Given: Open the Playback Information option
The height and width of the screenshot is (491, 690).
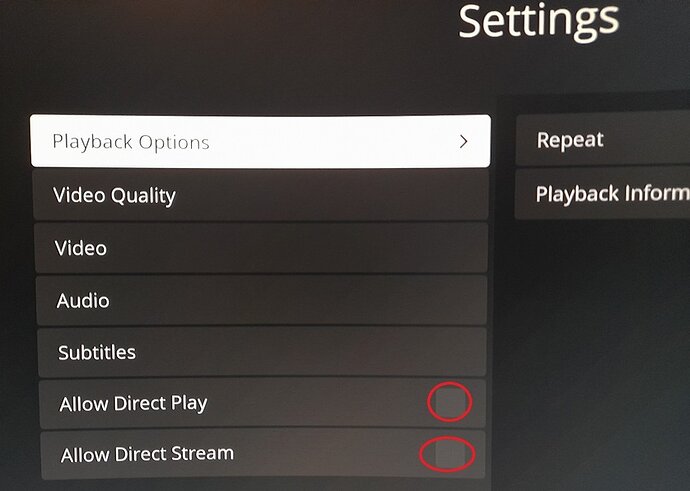Looking at the screenshot, I should pos(602,193).
